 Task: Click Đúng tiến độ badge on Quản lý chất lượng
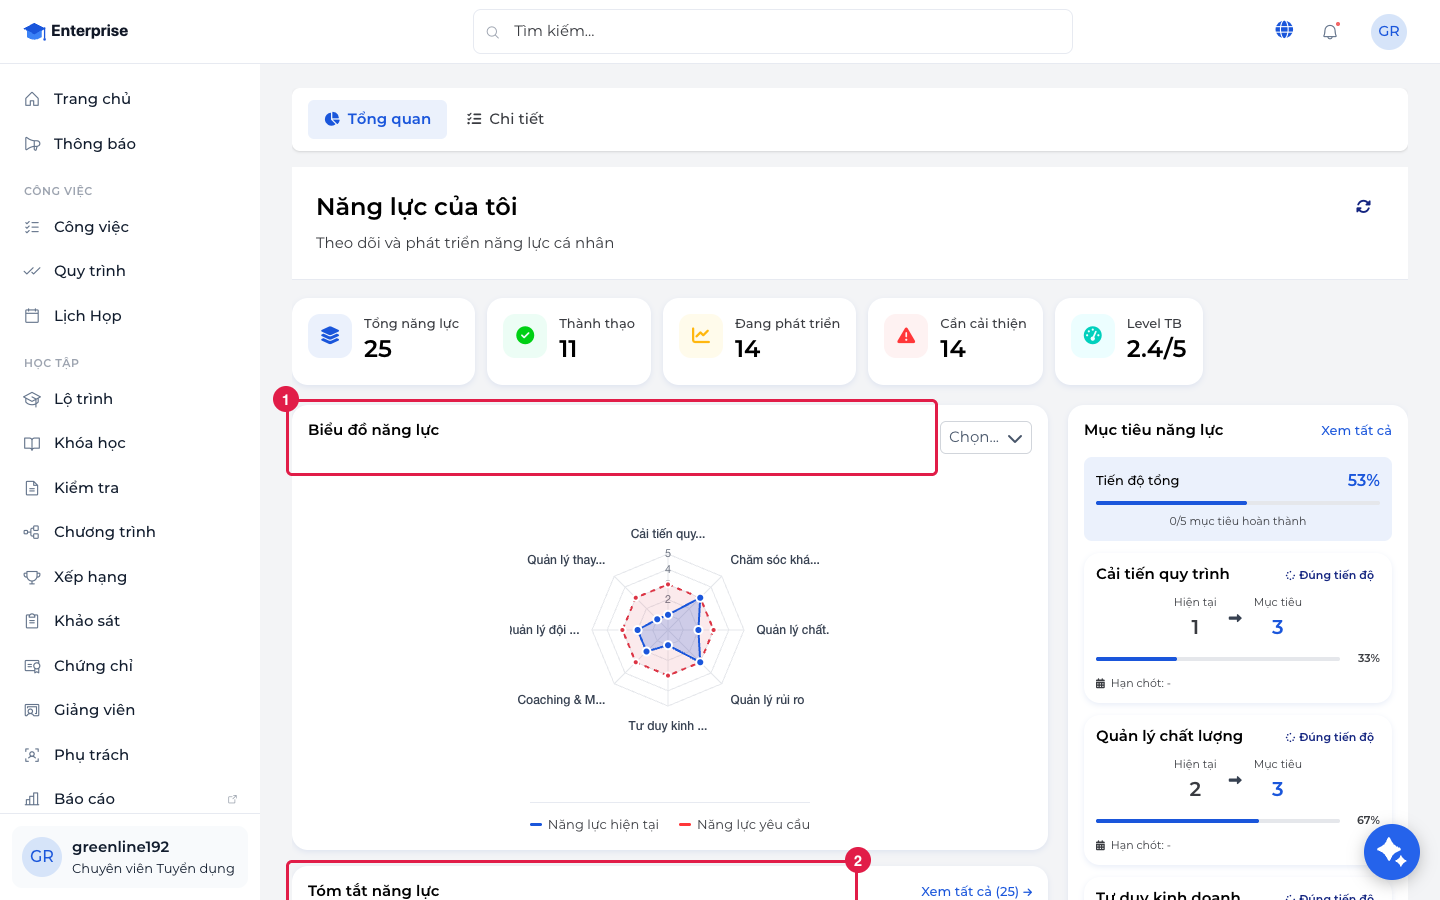[1330, 737]
